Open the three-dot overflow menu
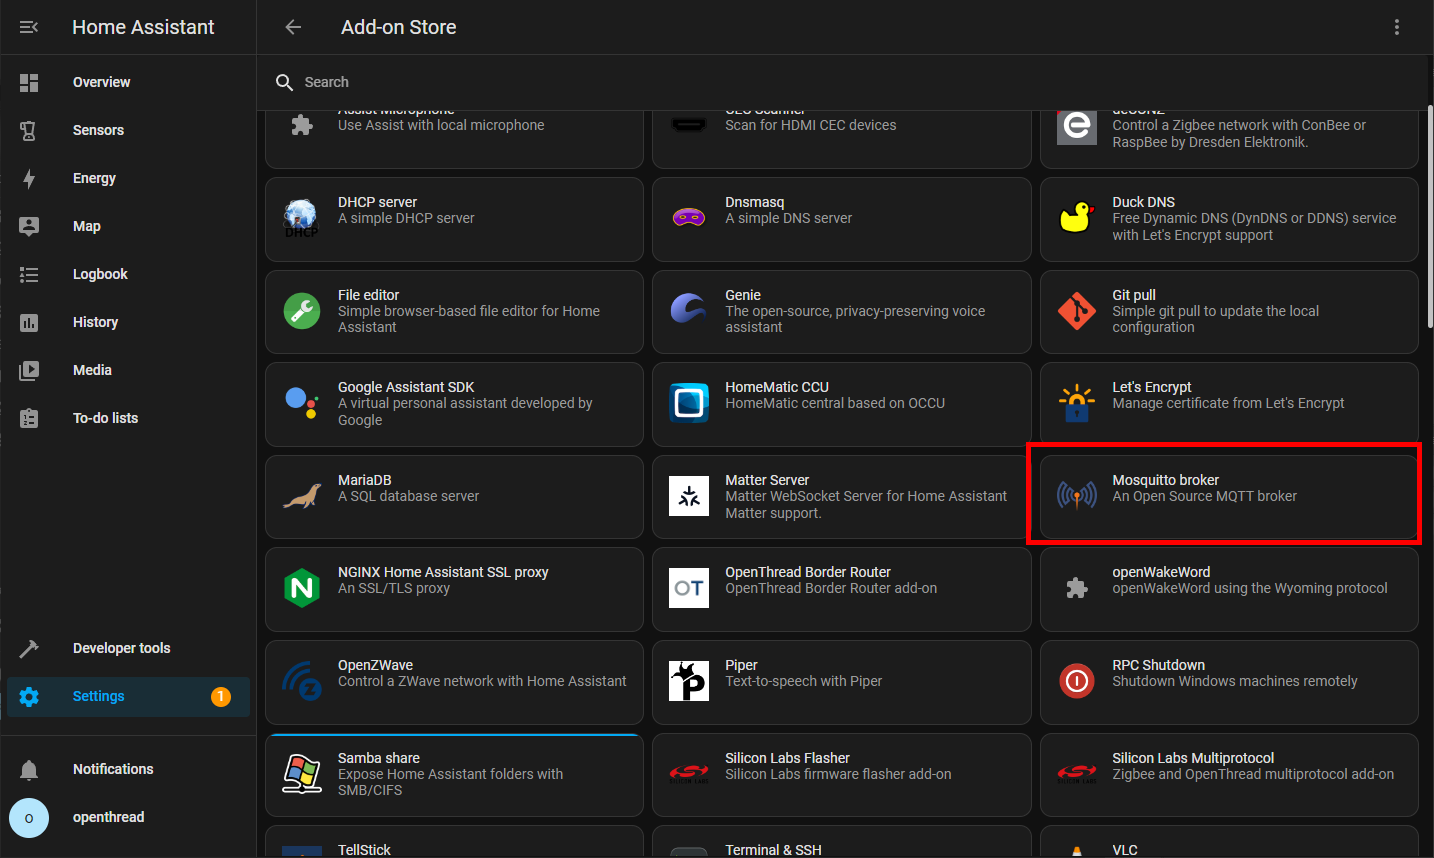Viewport: 1434px width, 858px height. pyautogui.click(x=1396, y=27)
